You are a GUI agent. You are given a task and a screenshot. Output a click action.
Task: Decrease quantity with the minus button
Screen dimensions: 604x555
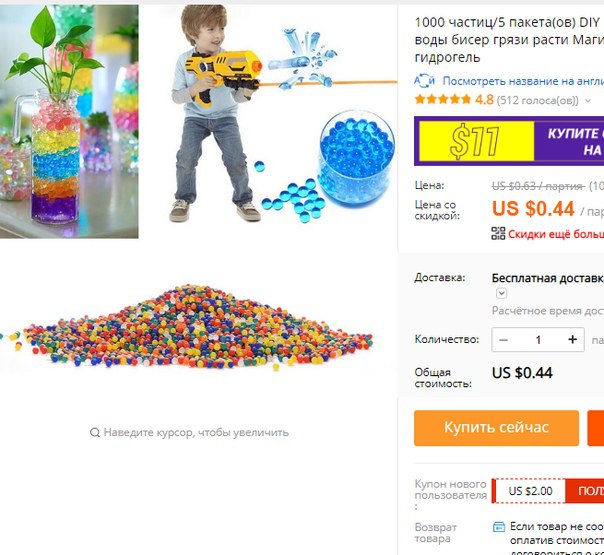[x=503, y=340]
